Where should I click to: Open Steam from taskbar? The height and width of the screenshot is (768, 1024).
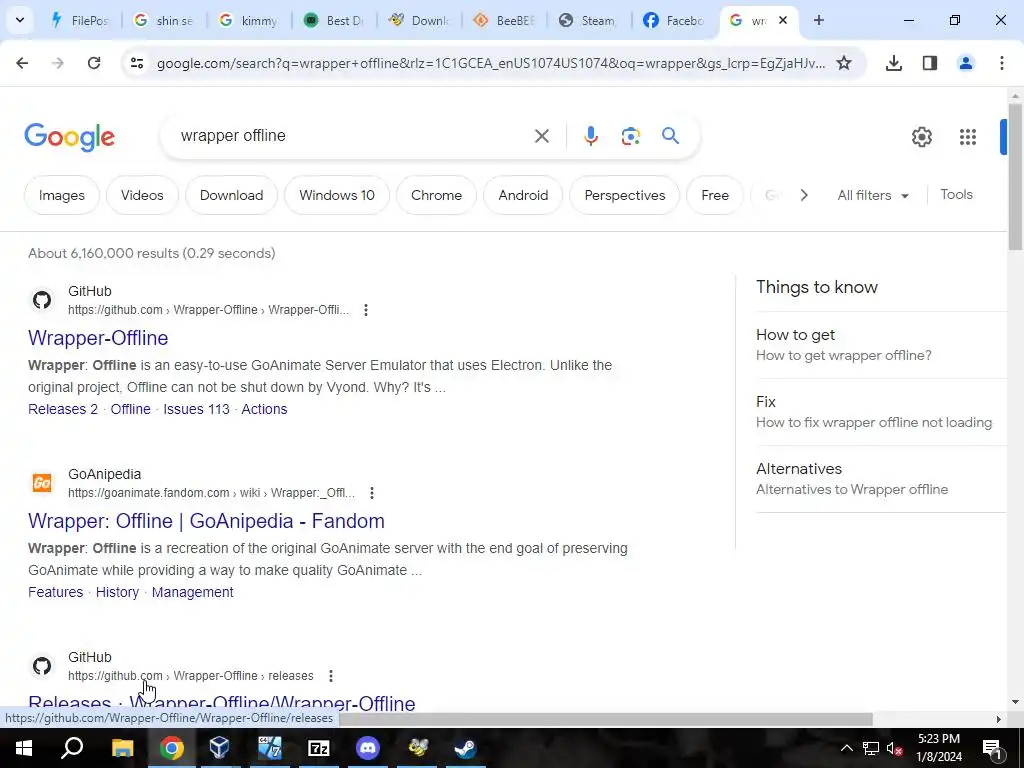click(466, 748)
